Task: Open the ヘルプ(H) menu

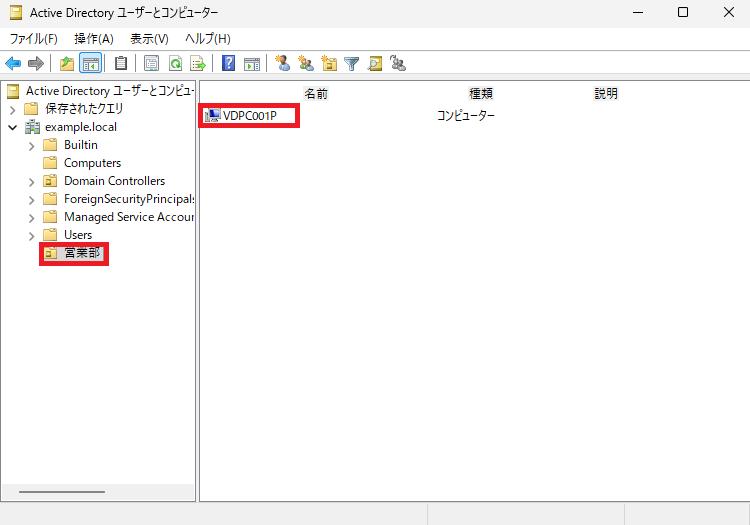Action: click(x=208, y=39)
